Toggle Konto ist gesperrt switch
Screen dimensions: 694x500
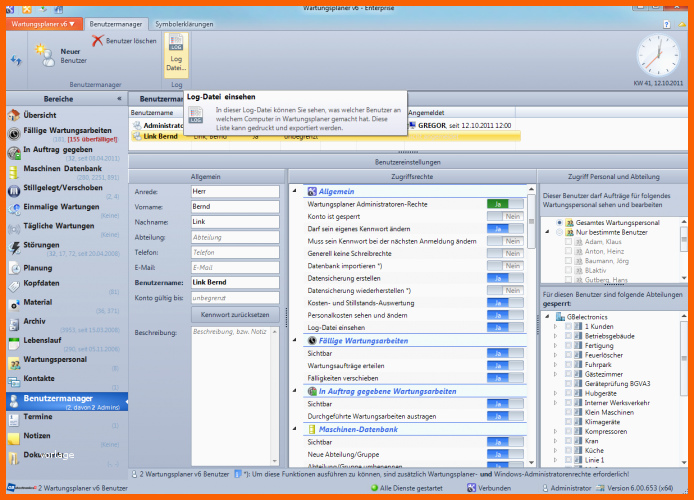[x=505, y=216]
